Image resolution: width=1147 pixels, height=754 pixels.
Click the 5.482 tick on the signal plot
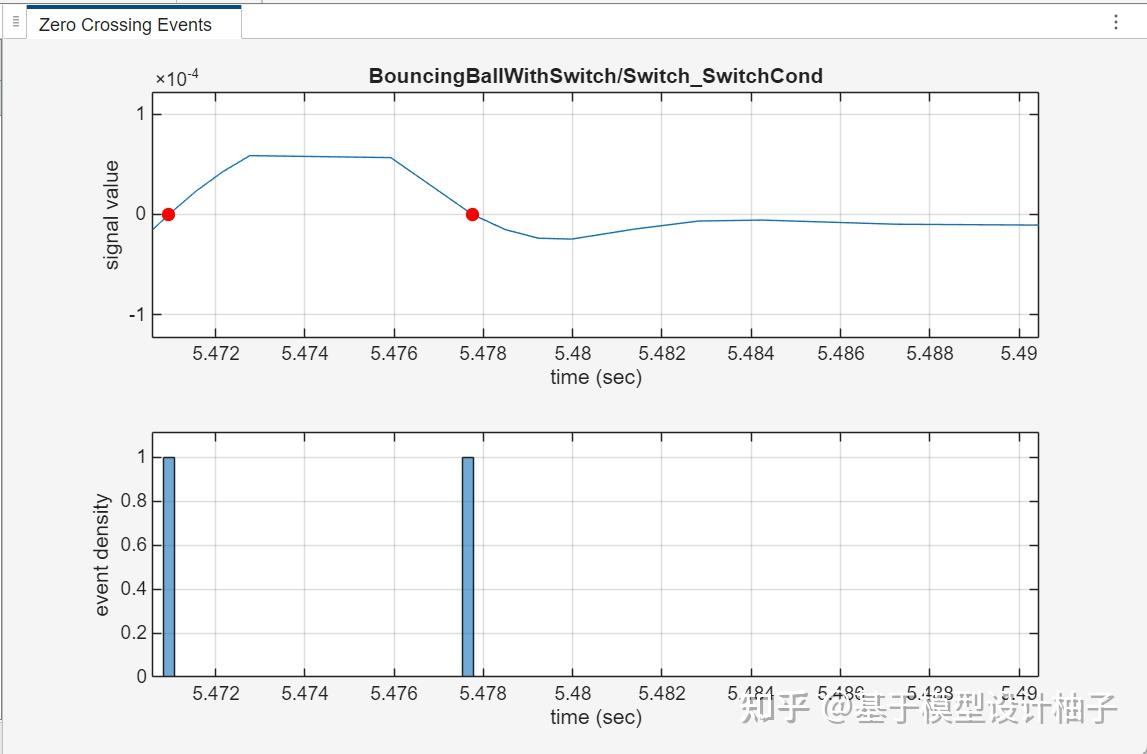tap(662, 354)
